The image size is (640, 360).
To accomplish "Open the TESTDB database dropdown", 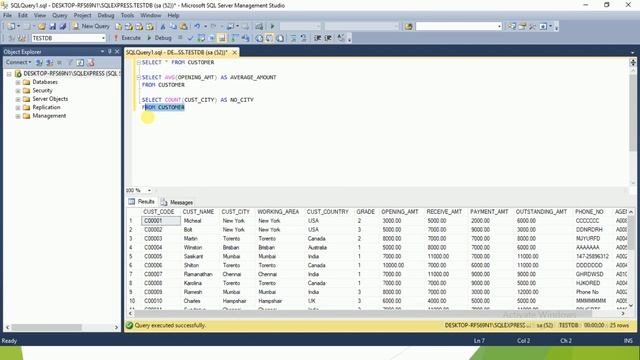I will pyautogui.click(x=103, y=38).
